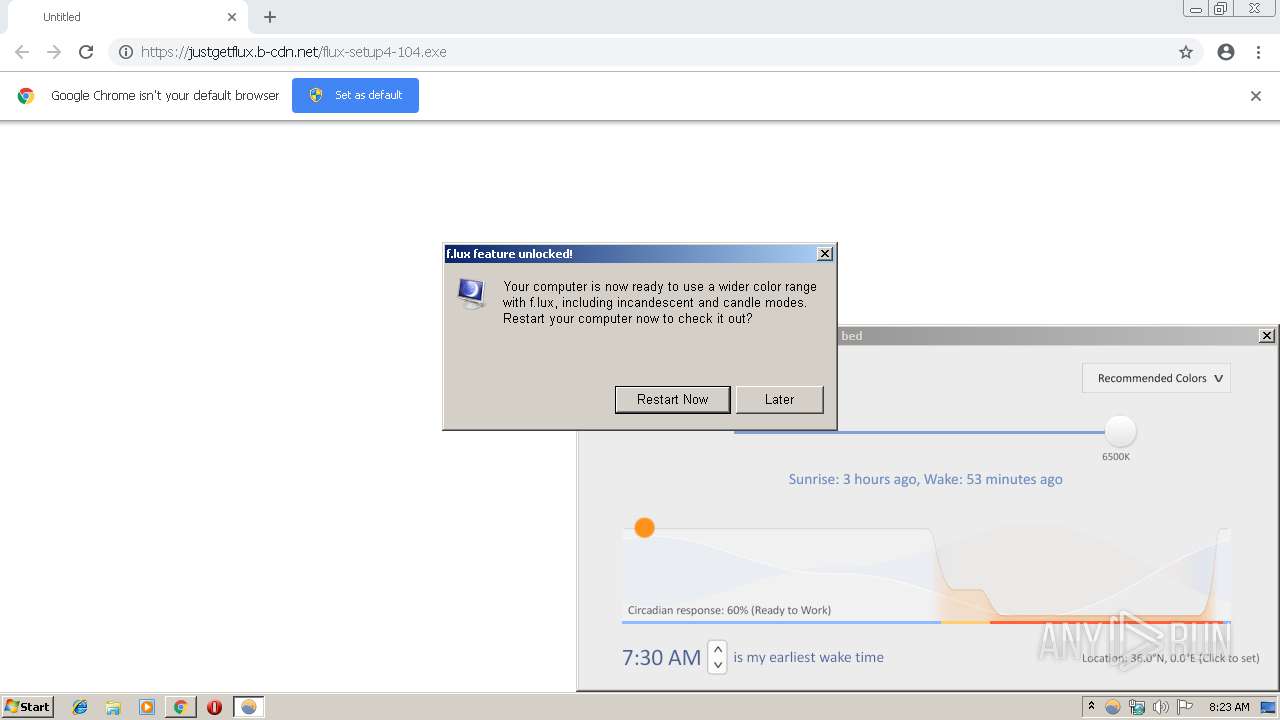Open the media player taskbar icon

tap(147, 707)
